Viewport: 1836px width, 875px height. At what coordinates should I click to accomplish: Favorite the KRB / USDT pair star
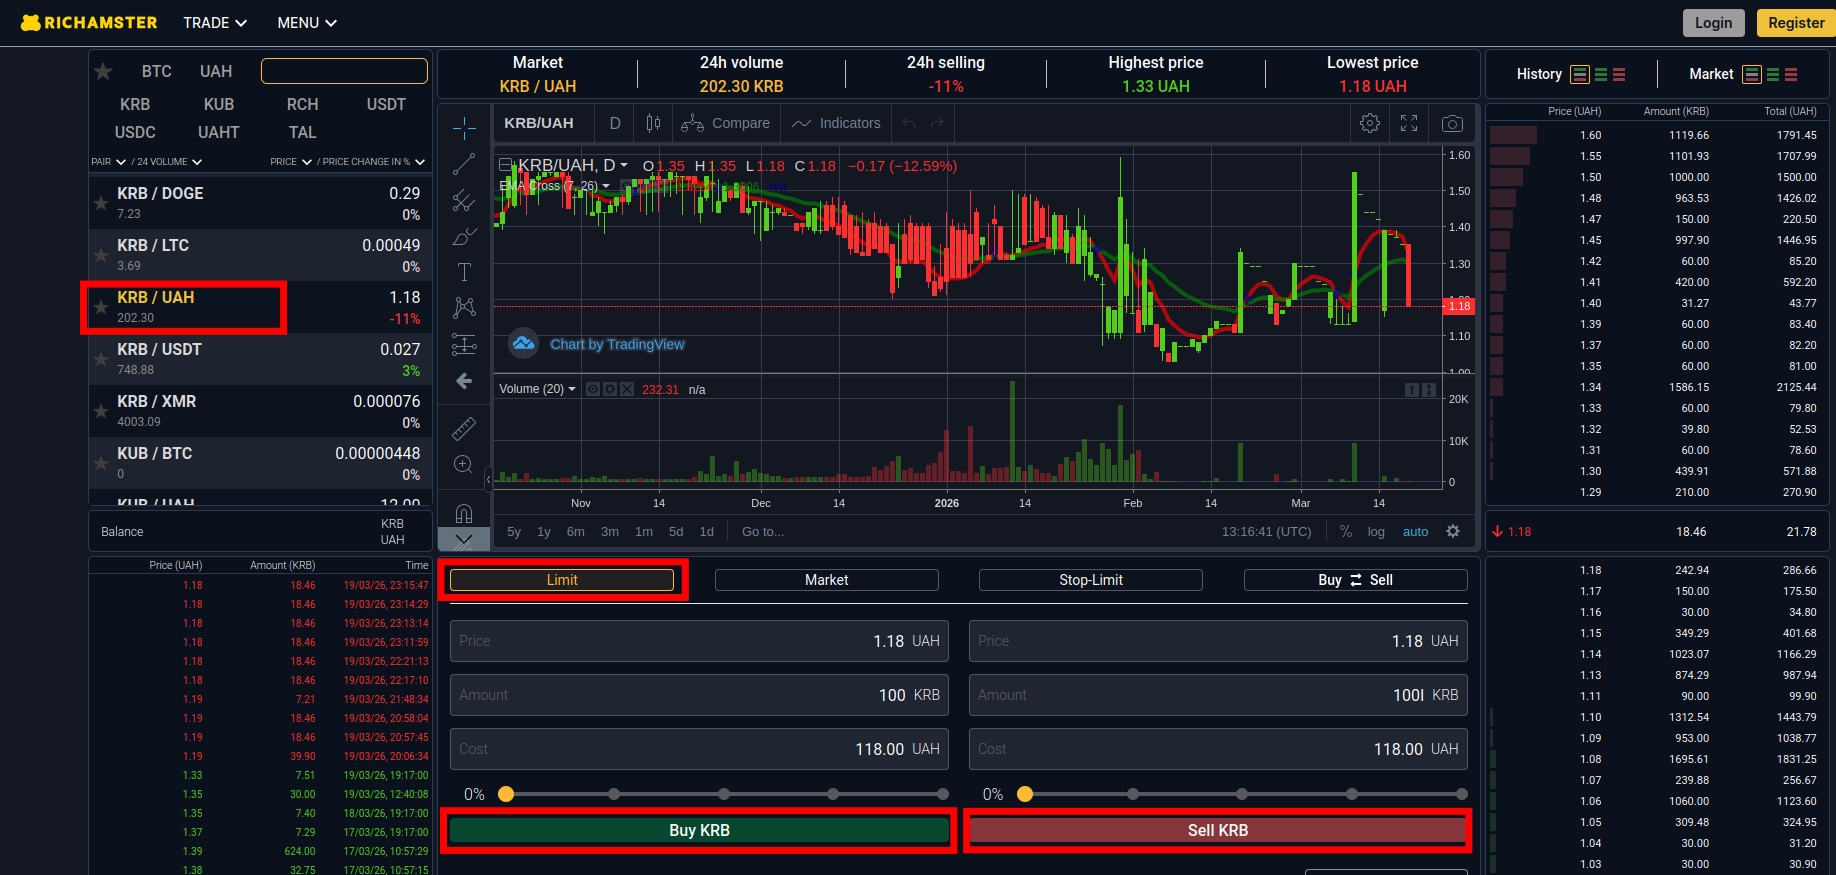(101, 359)
